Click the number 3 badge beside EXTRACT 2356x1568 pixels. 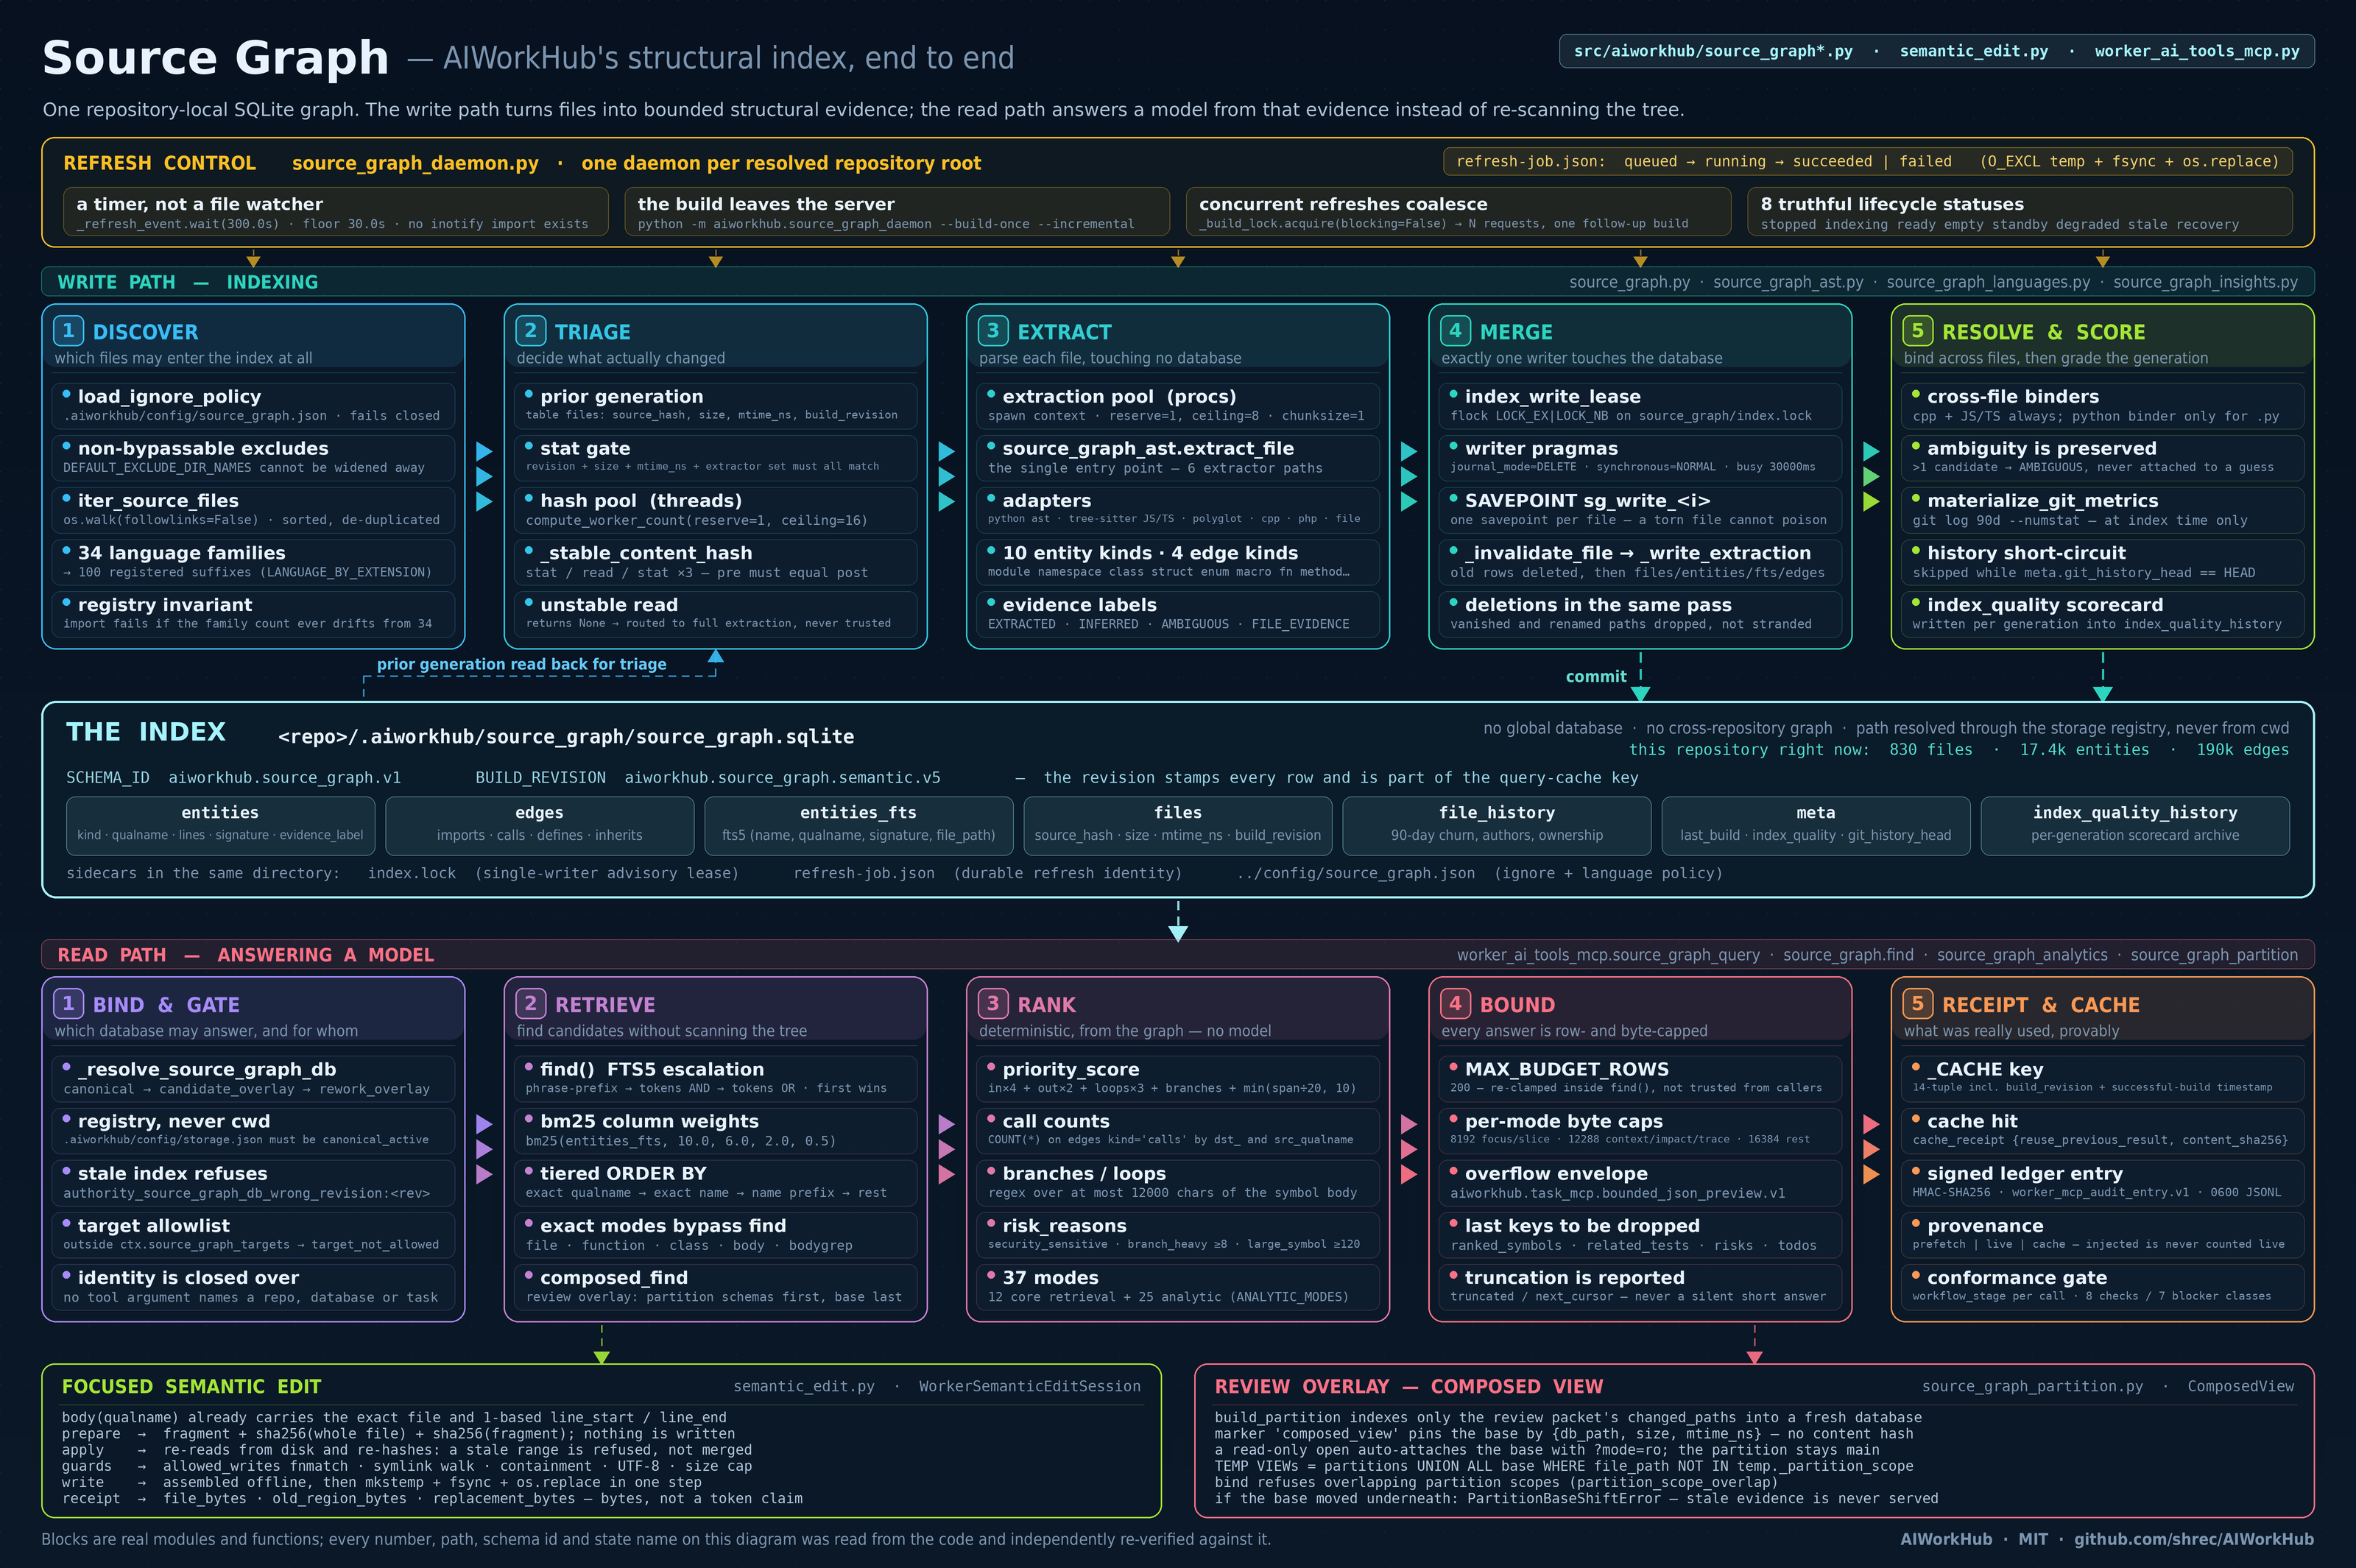pos(993,331)
